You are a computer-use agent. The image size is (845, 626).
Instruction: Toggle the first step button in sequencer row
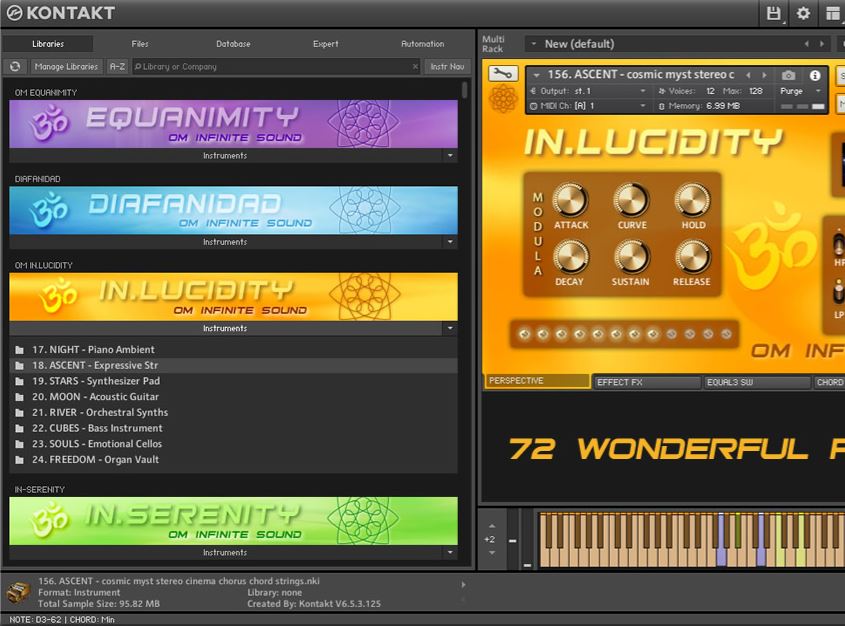point(524,334)
